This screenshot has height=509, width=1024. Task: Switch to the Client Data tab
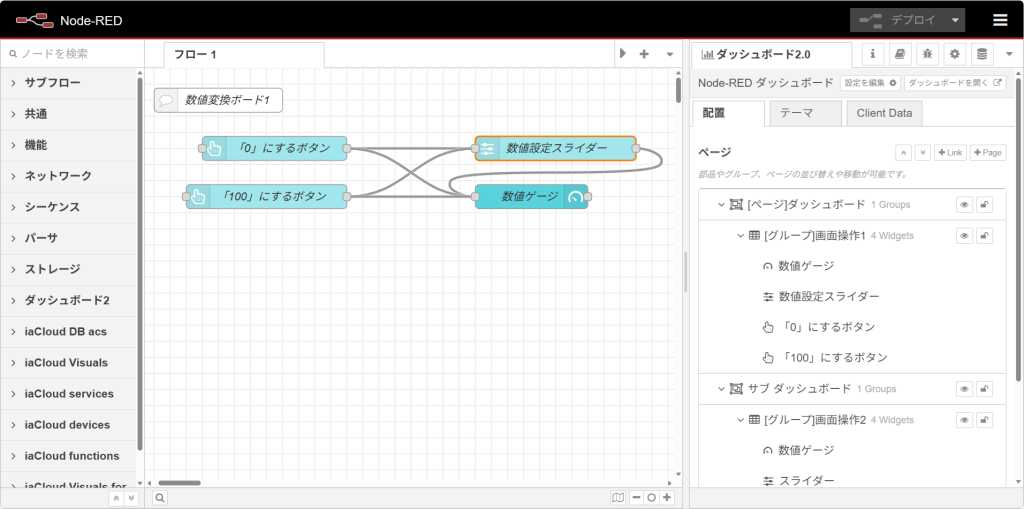[884, 113]
